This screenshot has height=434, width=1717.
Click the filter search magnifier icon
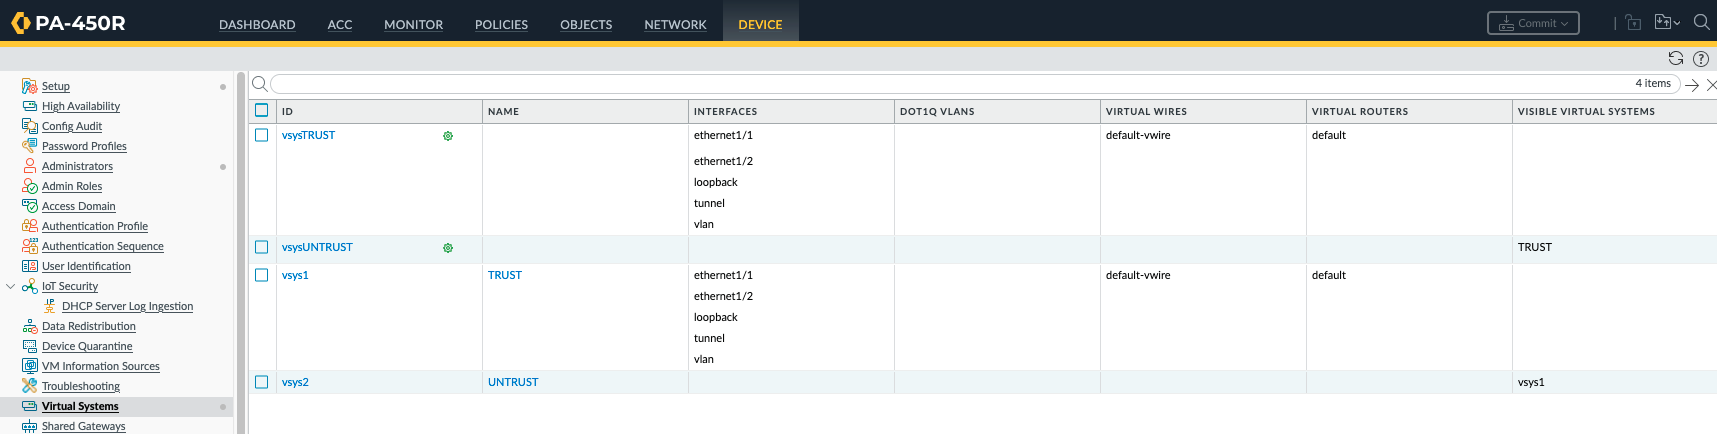click(259, 84)
